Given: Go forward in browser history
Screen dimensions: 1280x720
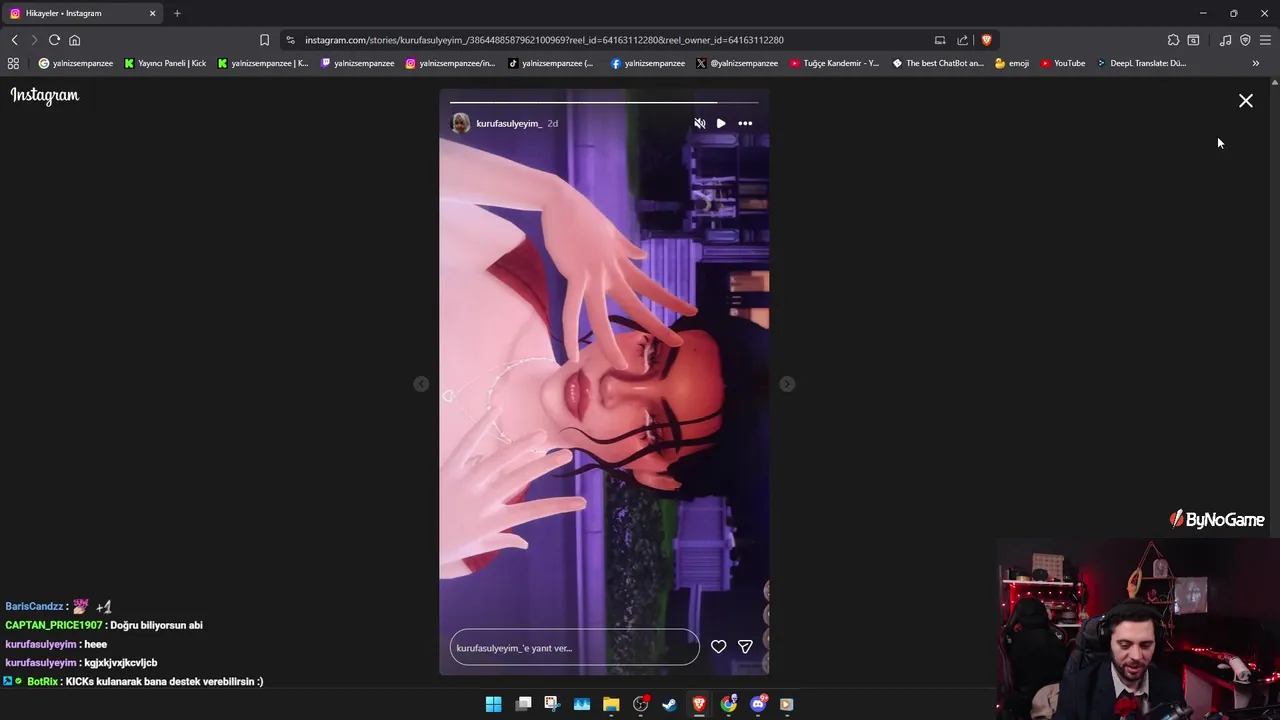Looking at the screenshot, I should (33, 40).
